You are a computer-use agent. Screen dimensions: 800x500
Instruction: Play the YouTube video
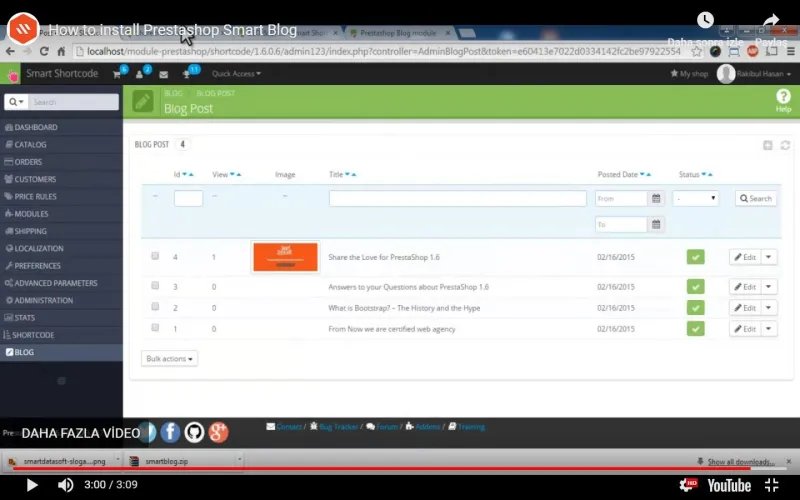pyautogui.click(x=32, y=485)
